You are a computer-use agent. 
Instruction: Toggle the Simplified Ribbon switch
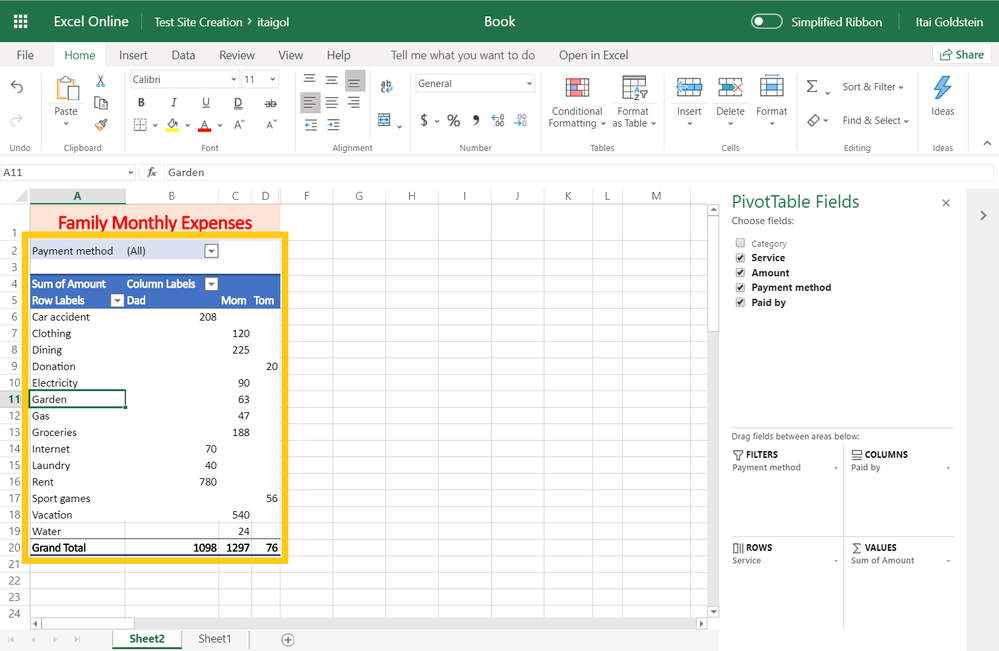pyautogui.click(x=766, y=22)
